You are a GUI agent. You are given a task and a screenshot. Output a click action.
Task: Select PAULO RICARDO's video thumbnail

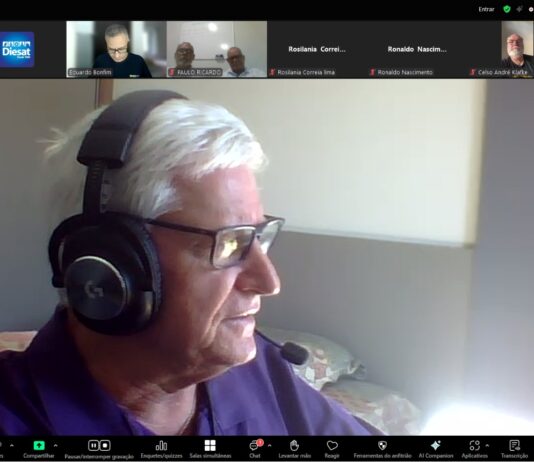click(217, 49)
